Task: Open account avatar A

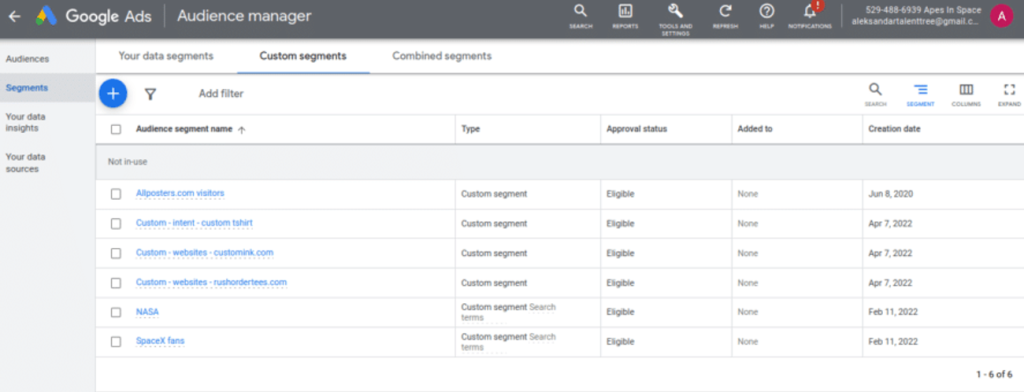Action: click(x=1001, y=16)
